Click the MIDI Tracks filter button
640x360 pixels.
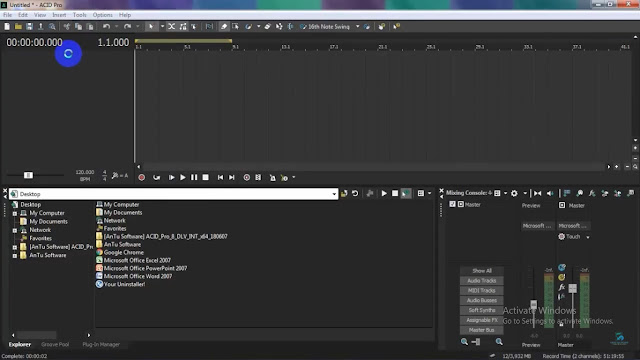(x=482, y=290)
